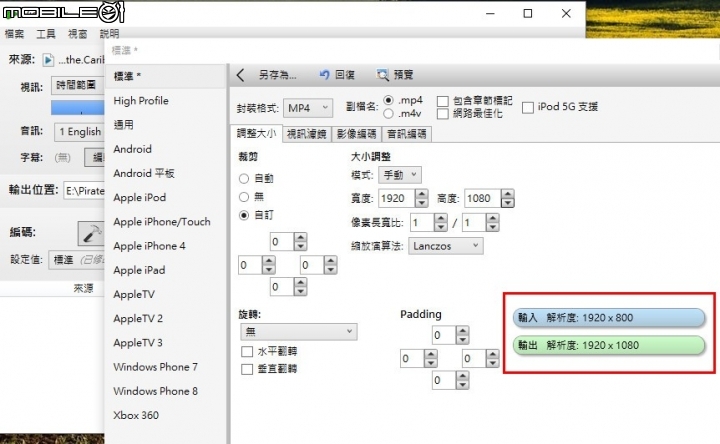Viewport: 720px width, 444px height.
Task: Select the 標準 * preset
Action: tap(165, 77)
